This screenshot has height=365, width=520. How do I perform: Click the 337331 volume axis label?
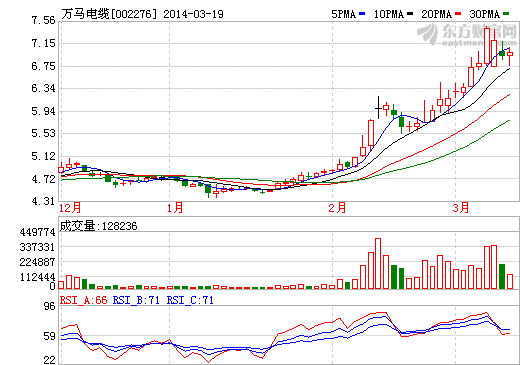tap(37, 247)
